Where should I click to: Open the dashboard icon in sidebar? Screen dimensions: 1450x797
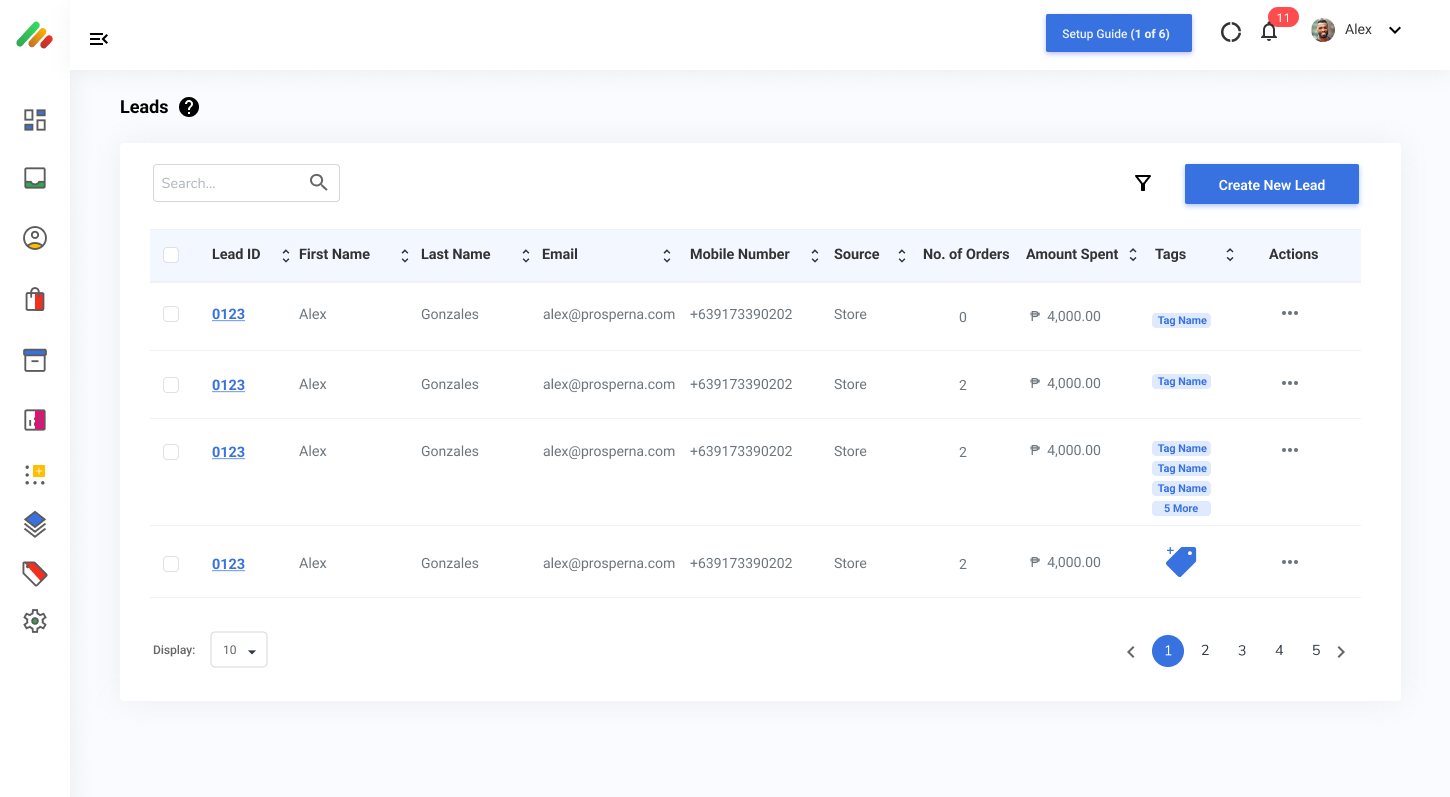(35, 120)
